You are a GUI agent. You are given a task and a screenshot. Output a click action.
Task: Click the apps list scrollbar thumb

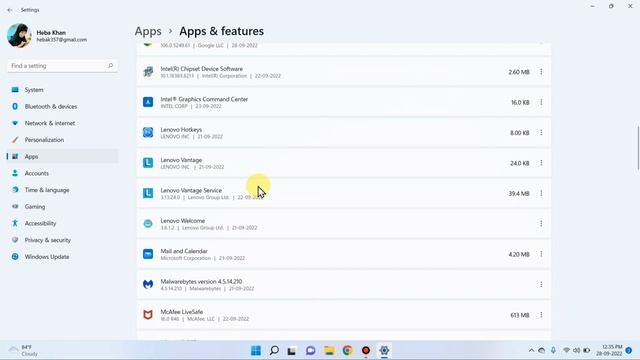[x=638, y=148]
